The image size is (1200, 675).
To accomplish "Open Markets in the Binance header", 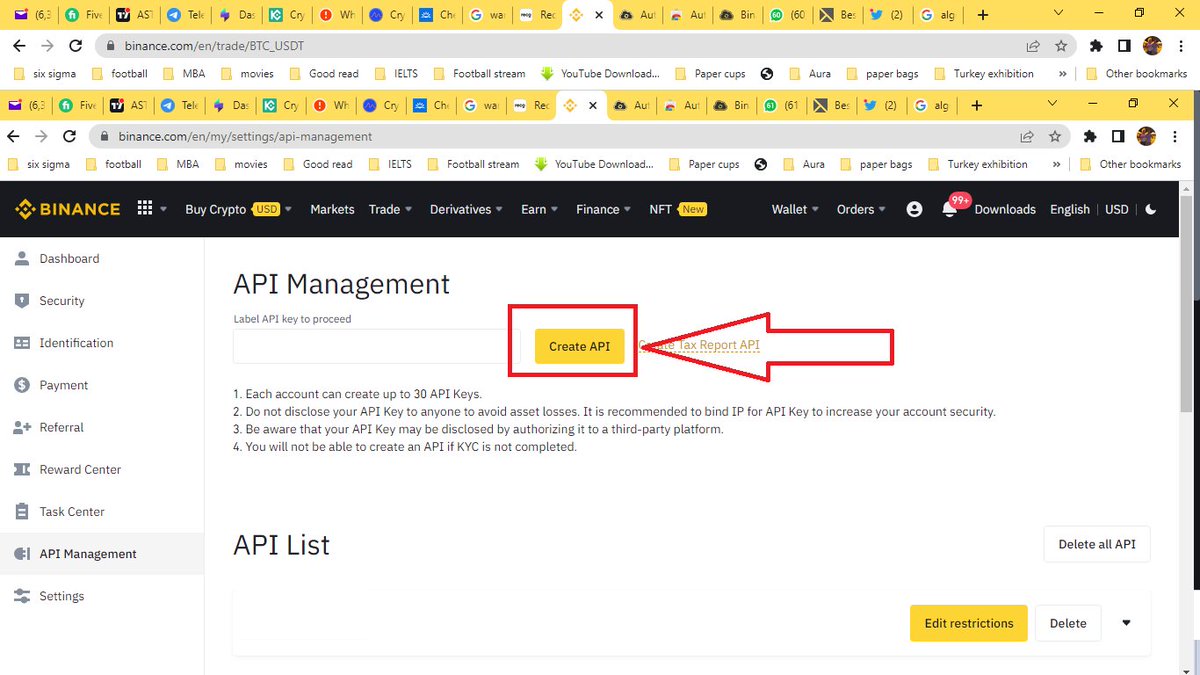I will click(x=332, y=209).
